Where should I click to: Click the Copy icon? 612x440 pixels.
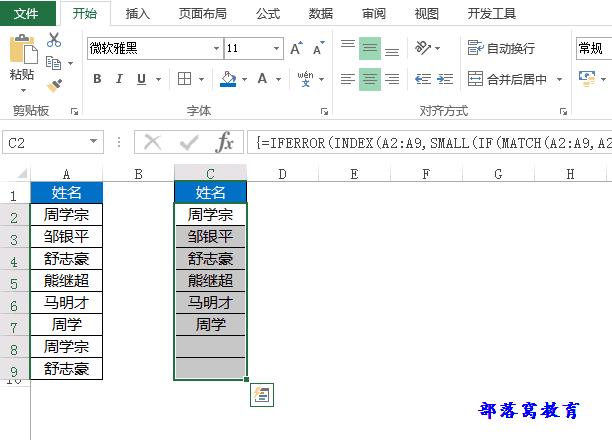(53, 63)
